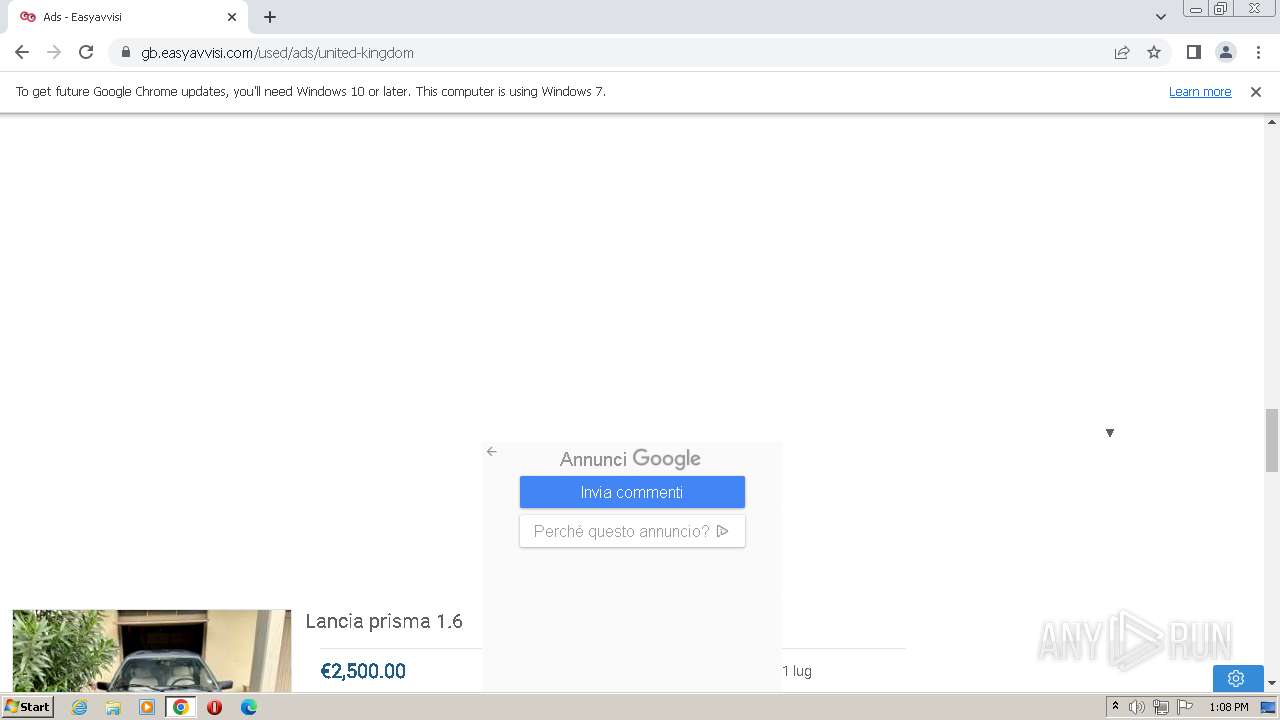This screenshot has height=720, width=1280.
Task: Open clock showing 1:08 PM
Action: click(1228, 707)
